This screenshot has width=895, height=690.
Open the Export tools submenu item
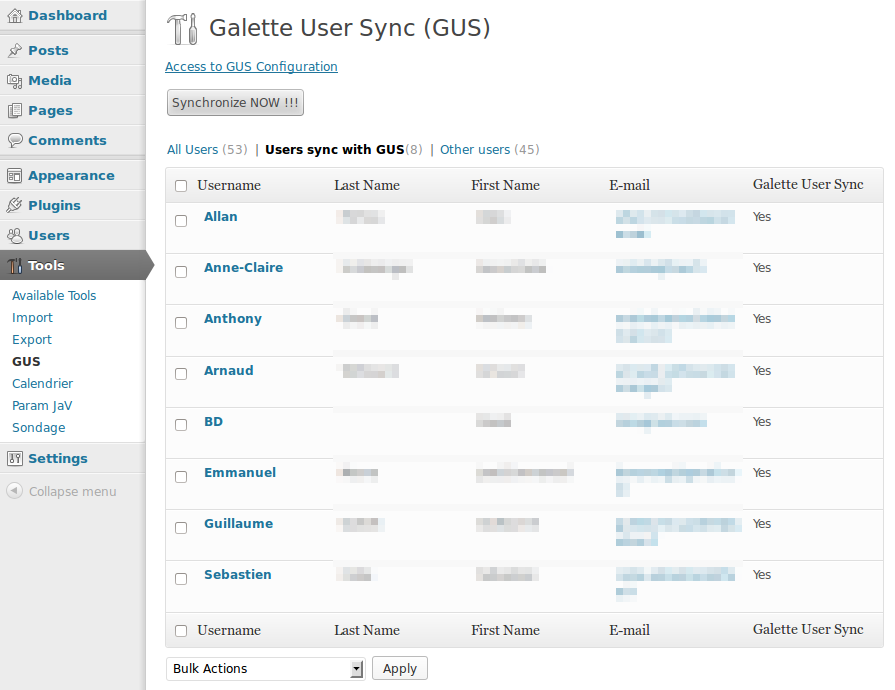point(32,340)
